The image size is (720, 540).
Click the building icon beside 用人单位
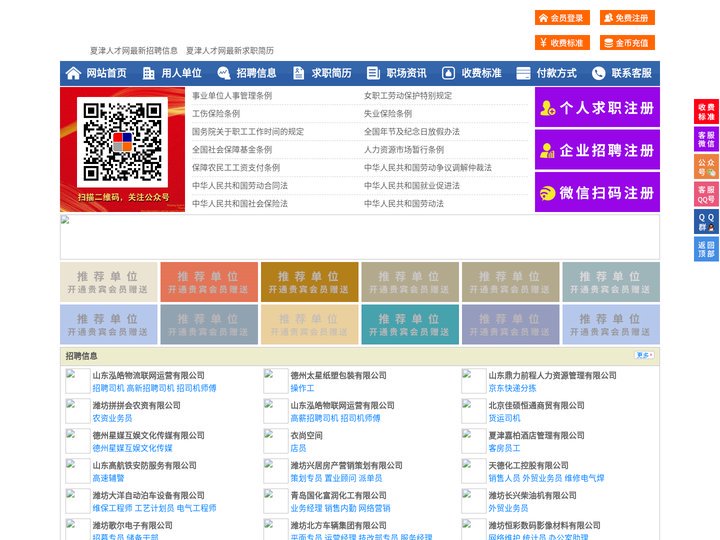point(148,73)
